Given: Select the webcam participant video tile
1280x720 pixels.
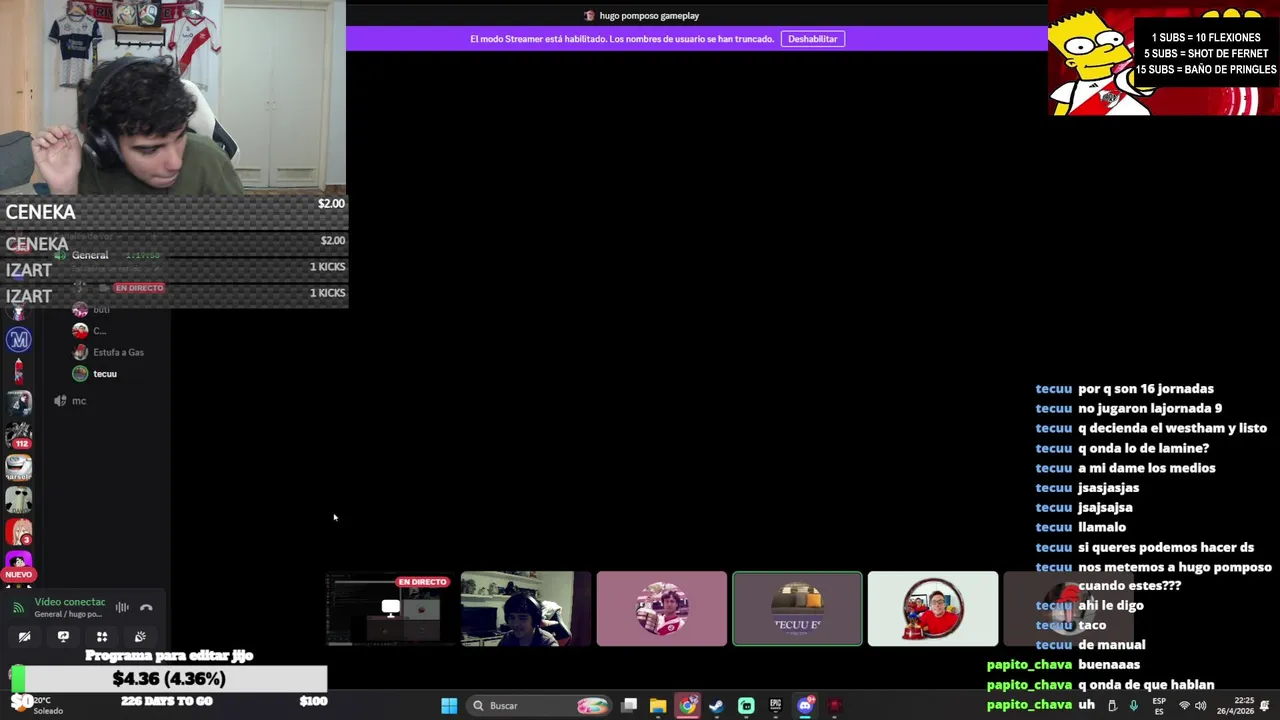Looking at the screenshot, I should click(526, 609).
